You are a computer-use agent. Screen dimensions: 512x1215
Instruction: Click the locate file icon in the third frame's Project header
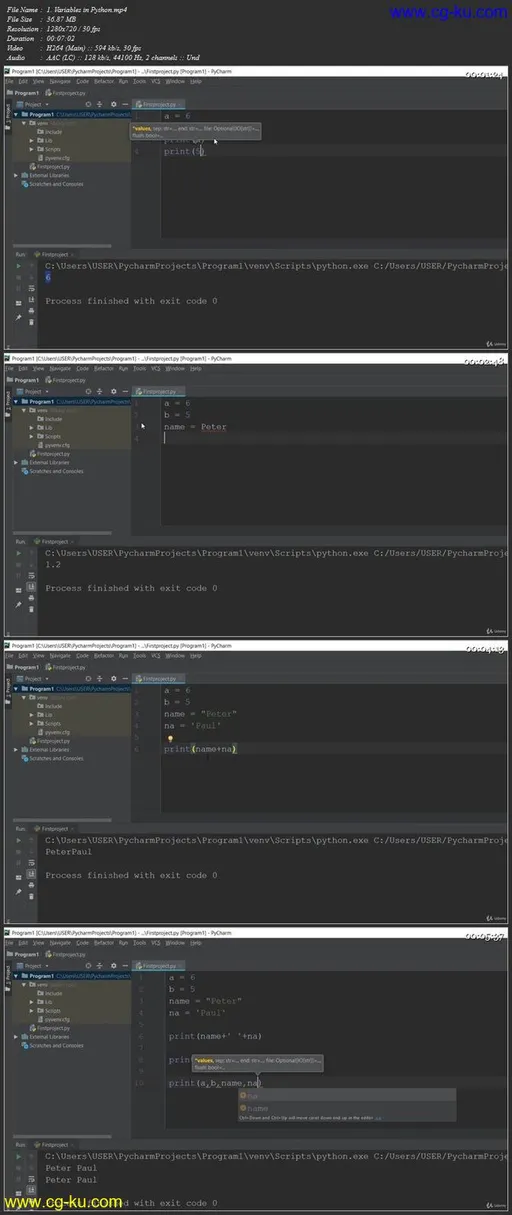pos(88,679)
